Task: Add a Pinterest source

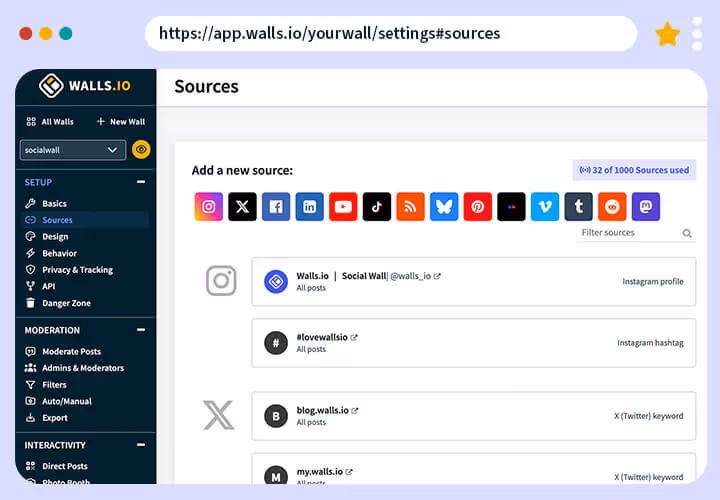Action: [x=478, y=207]
